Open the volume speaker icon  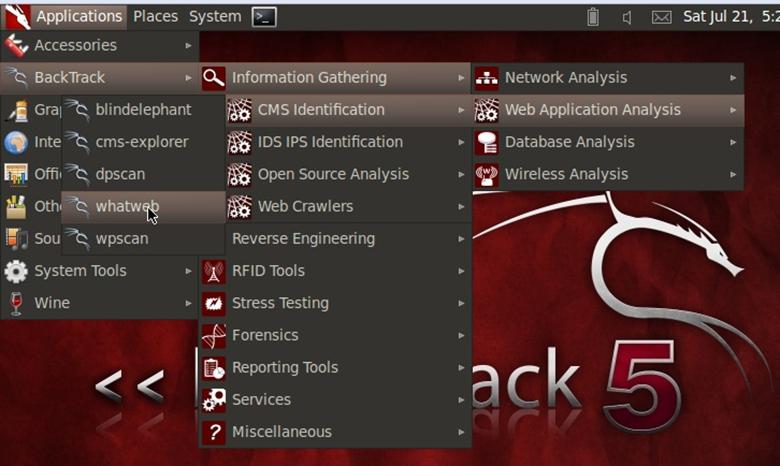(x=627, y=16)
